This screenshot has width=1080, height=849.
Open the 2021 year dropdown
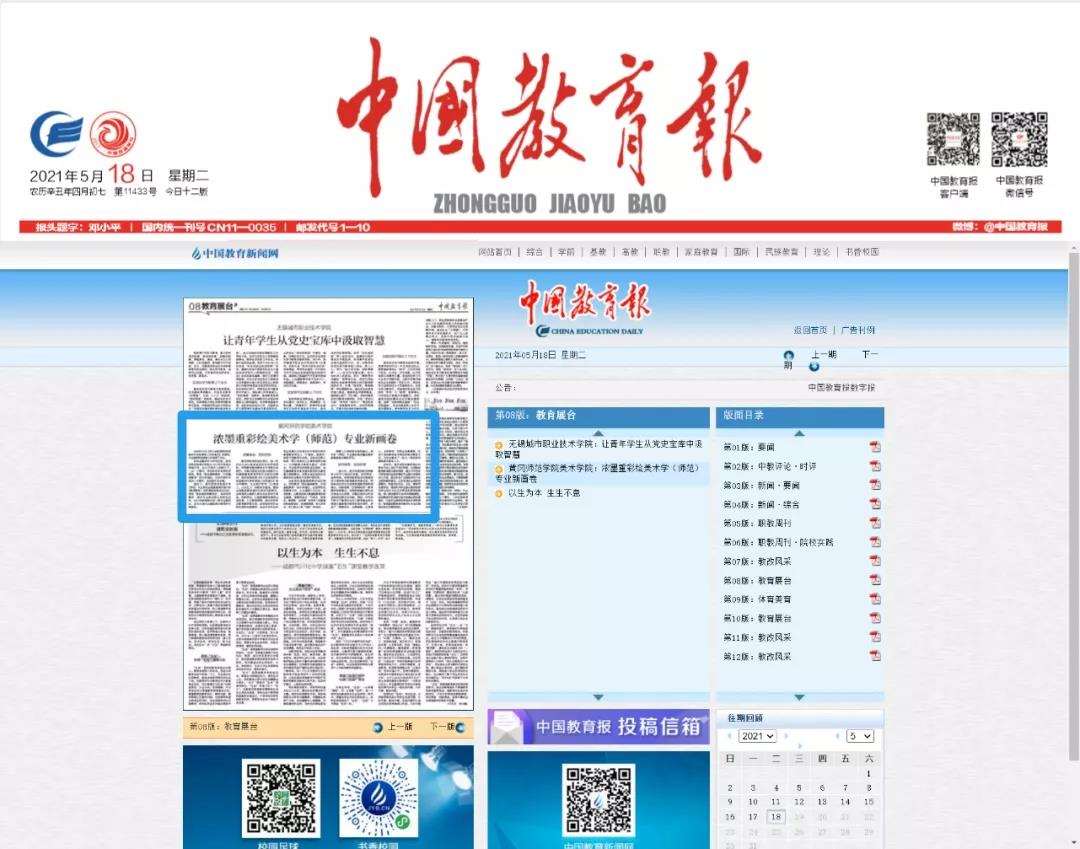click(x=757, y=736)
